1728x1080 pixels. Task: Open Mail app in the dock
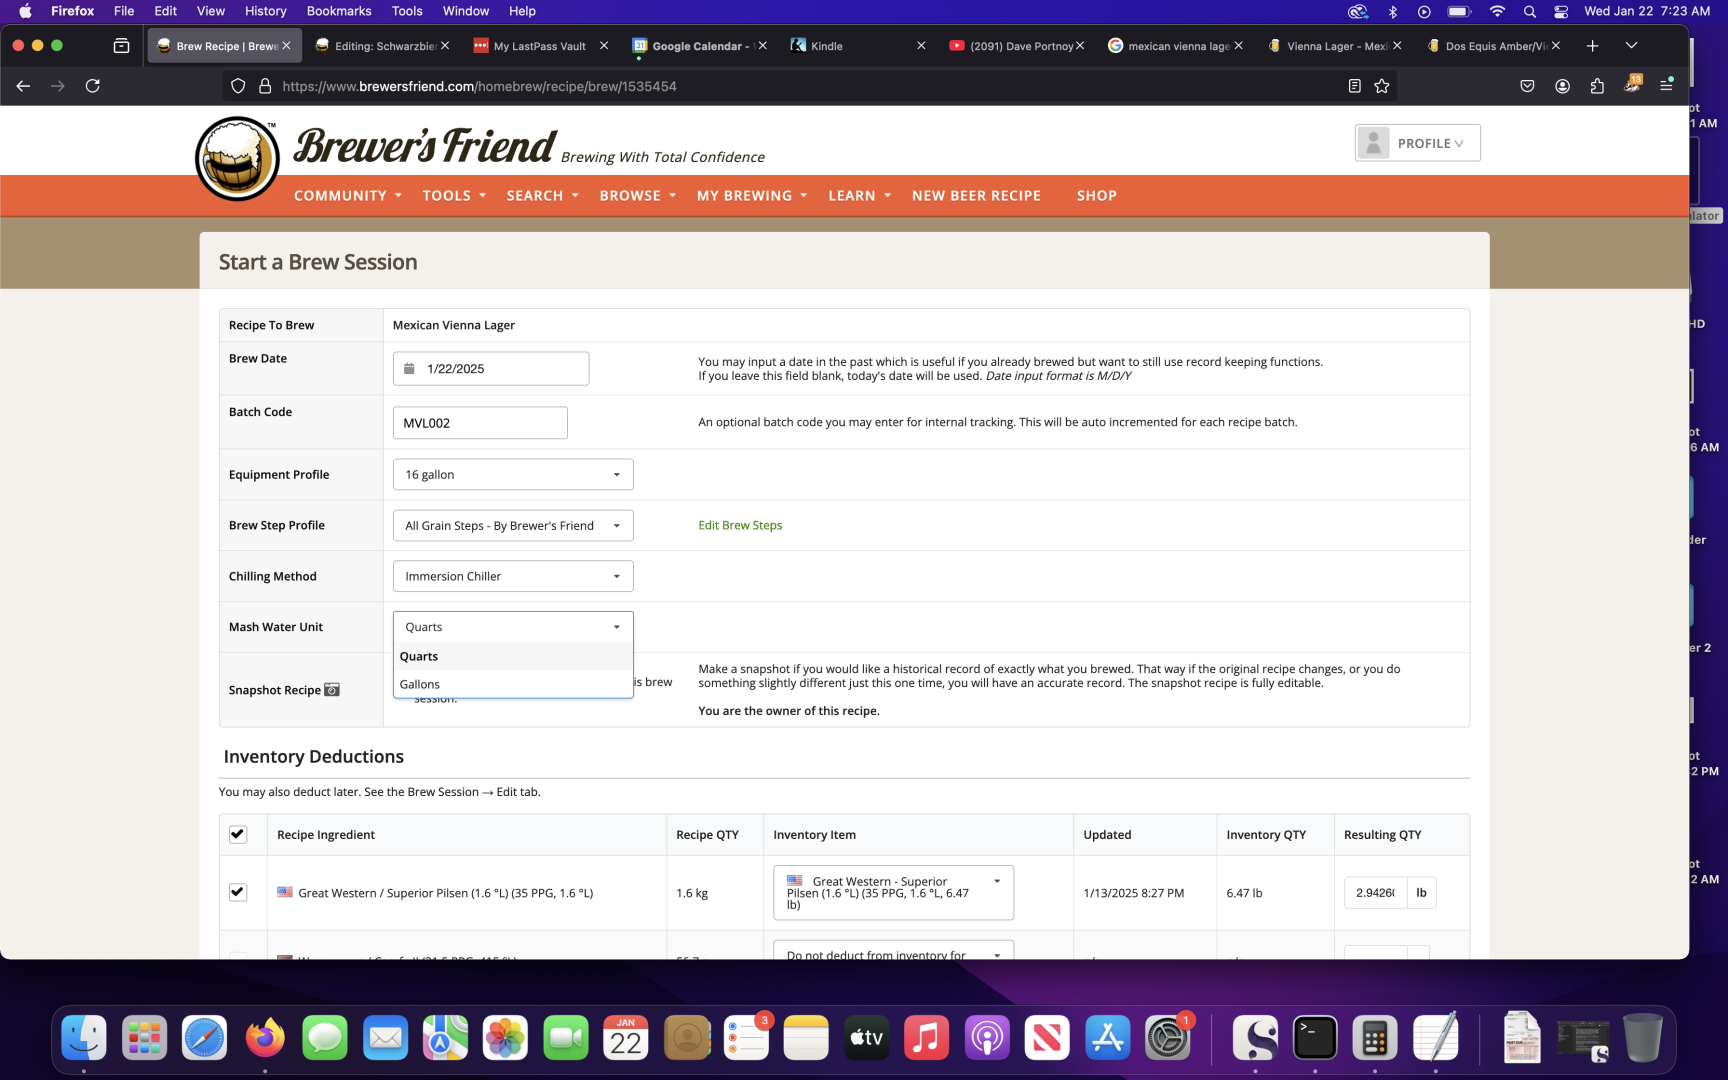click(x=385, y=1038)
